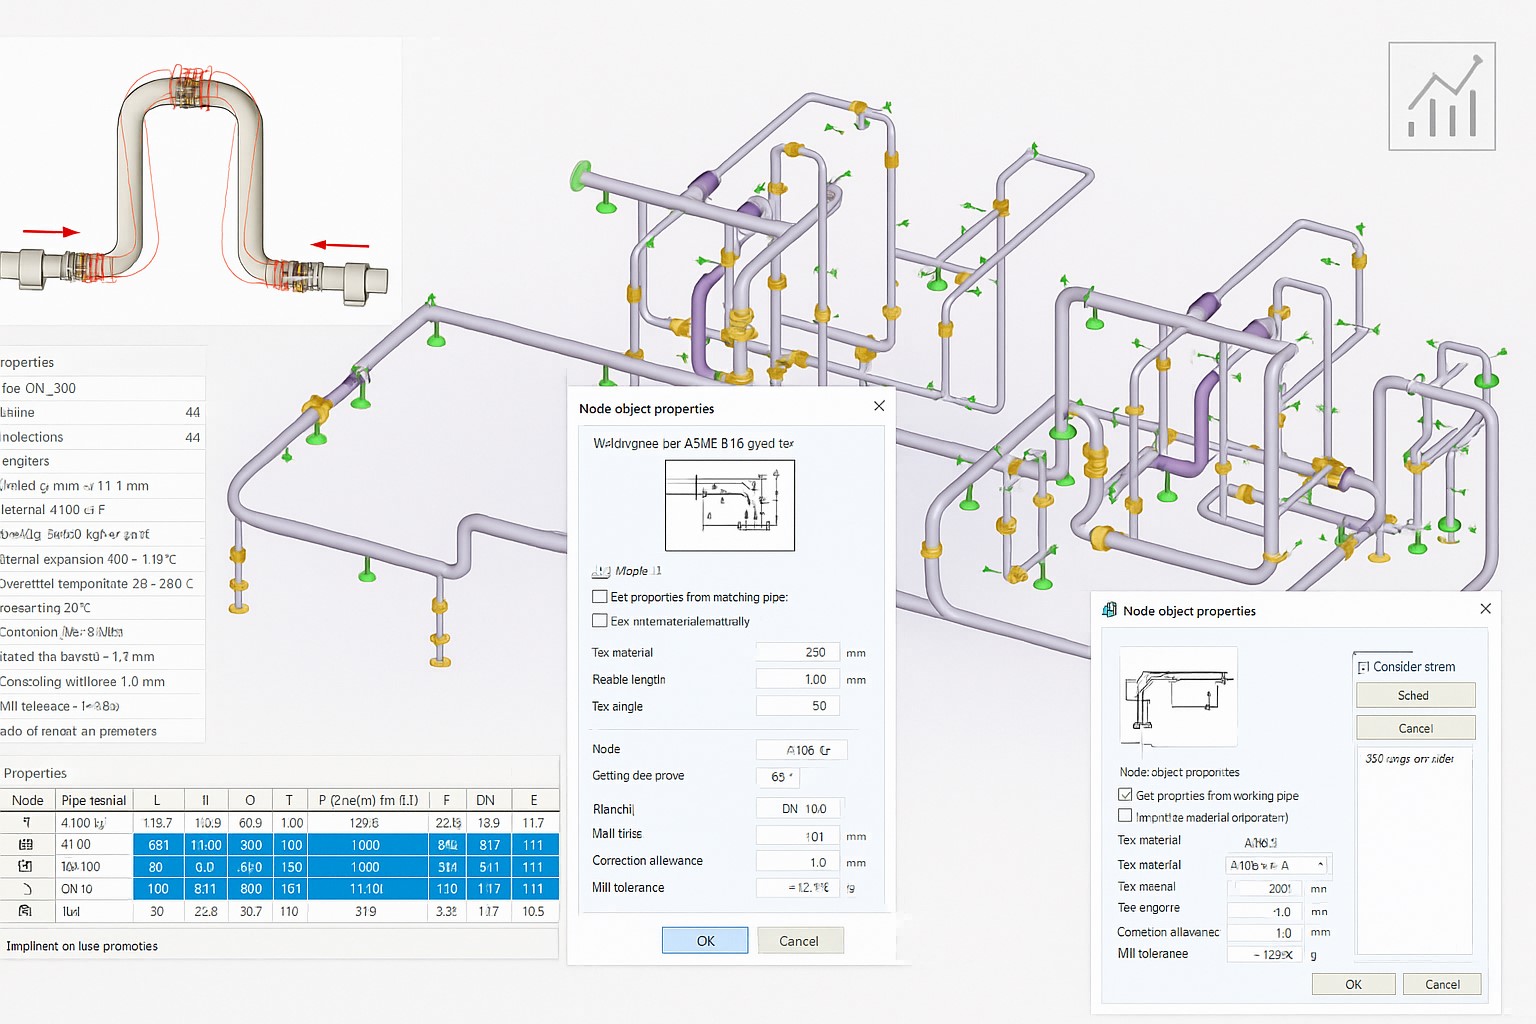Click the Mople icon under the tee diagram
Viewport: 1536px width, 1024px height.
coord(601,571)
